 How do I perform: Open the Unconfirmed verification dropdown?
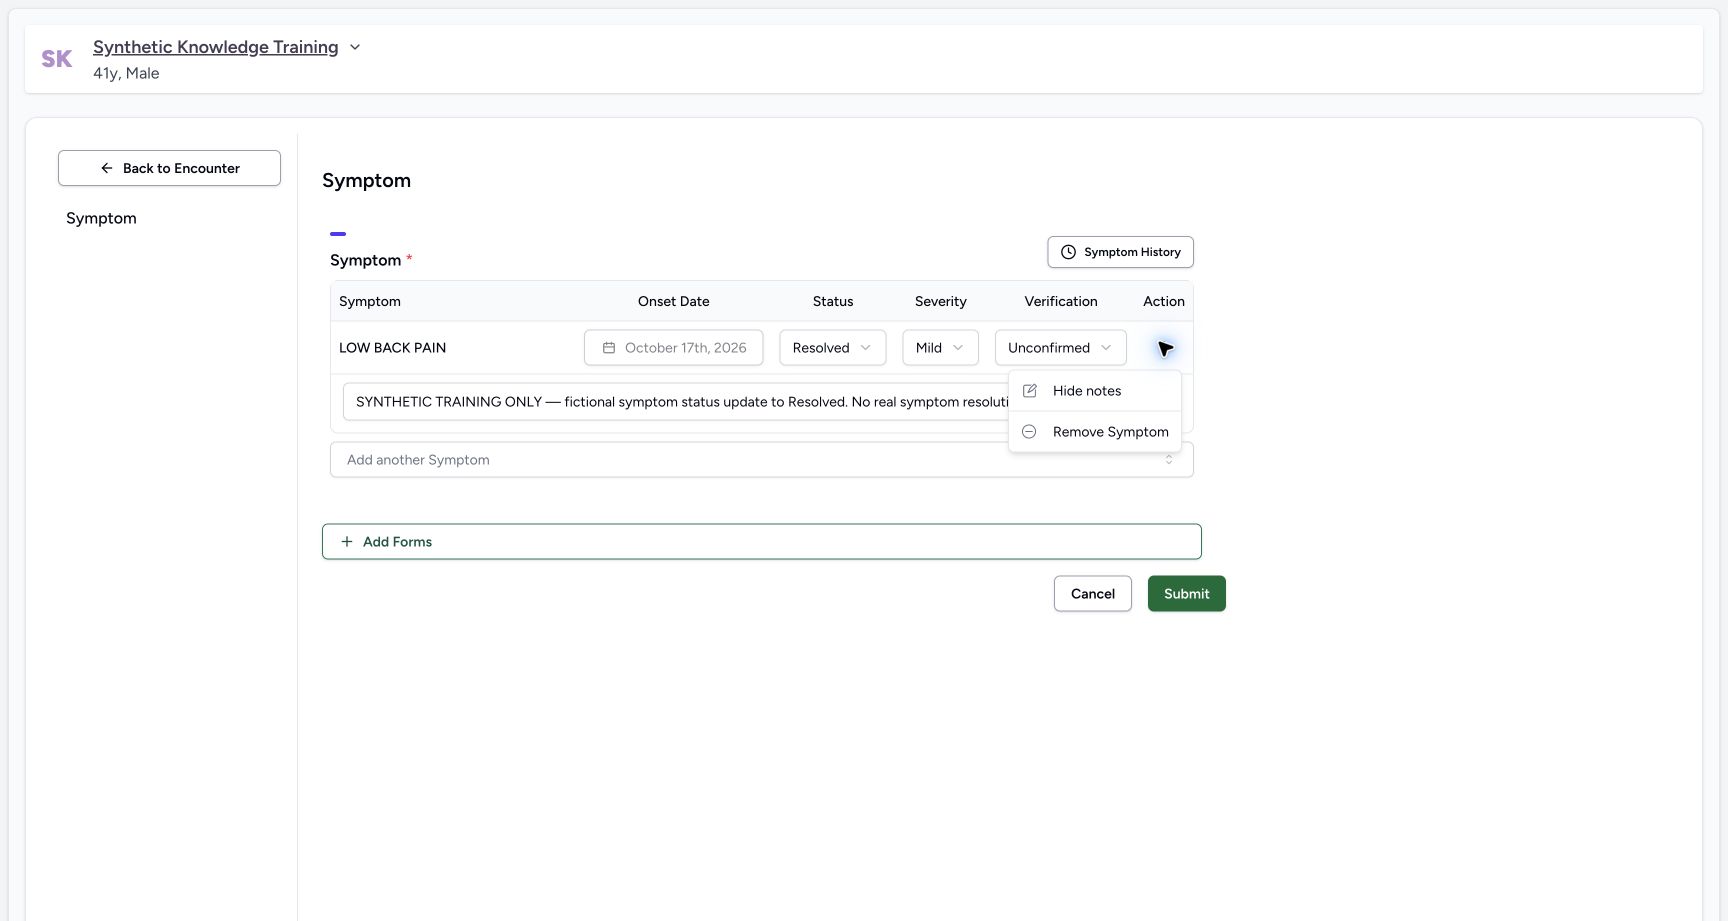click(1060, 348)
